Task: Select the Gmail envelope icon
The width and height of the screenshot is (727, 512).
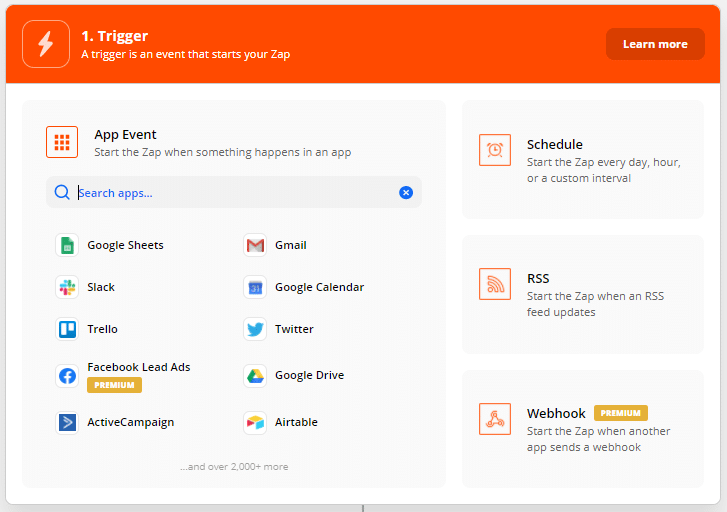Action: coord(255,245)
